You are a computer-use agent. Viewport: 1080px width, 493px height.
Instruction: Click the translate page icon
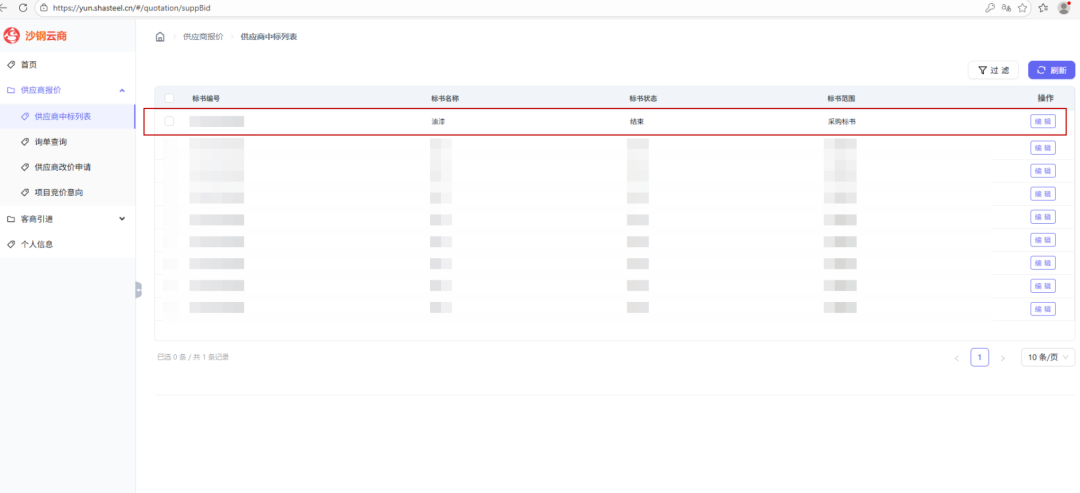pyautogui.click(x=1006, y=7)
